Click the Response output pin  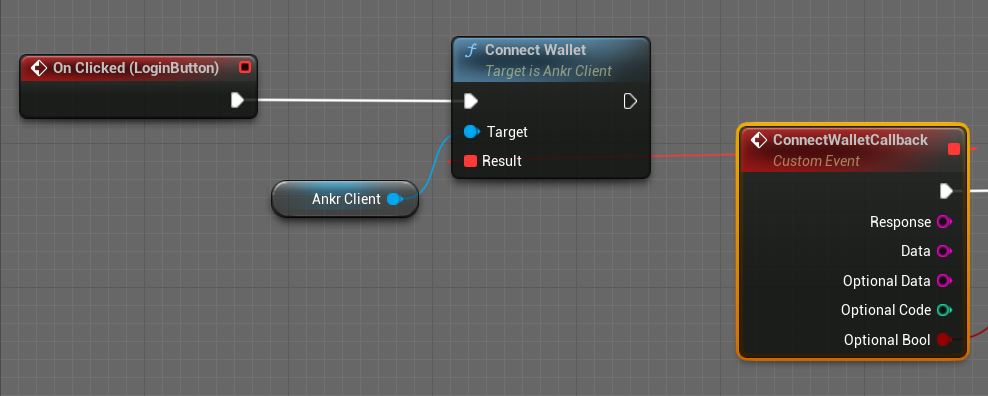click(x=944, y=222)
